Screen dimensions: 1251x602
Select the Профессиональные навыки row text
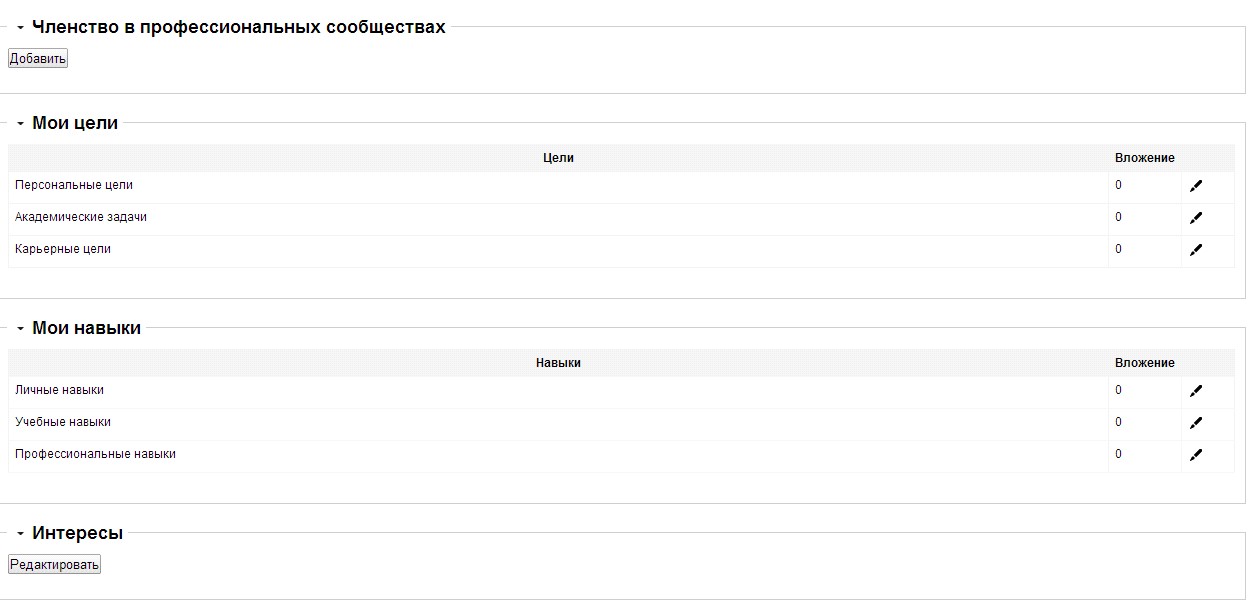[95, 454]
